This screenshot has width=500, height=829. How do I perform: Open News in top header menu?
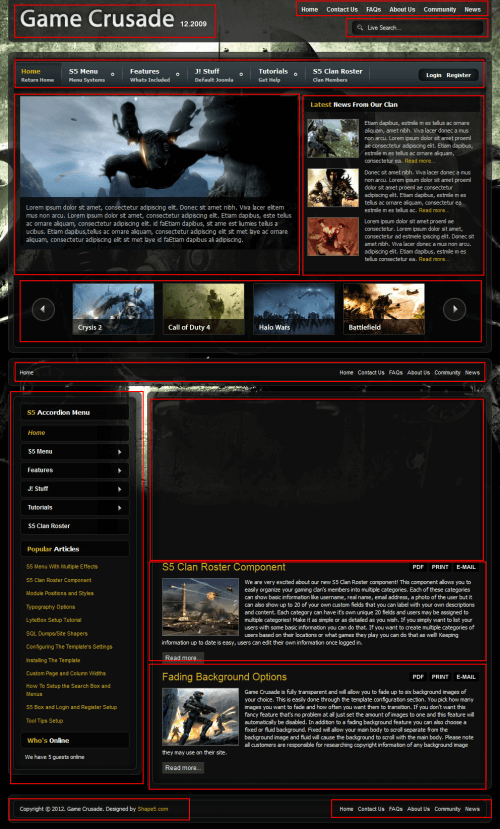click(473, 10)
